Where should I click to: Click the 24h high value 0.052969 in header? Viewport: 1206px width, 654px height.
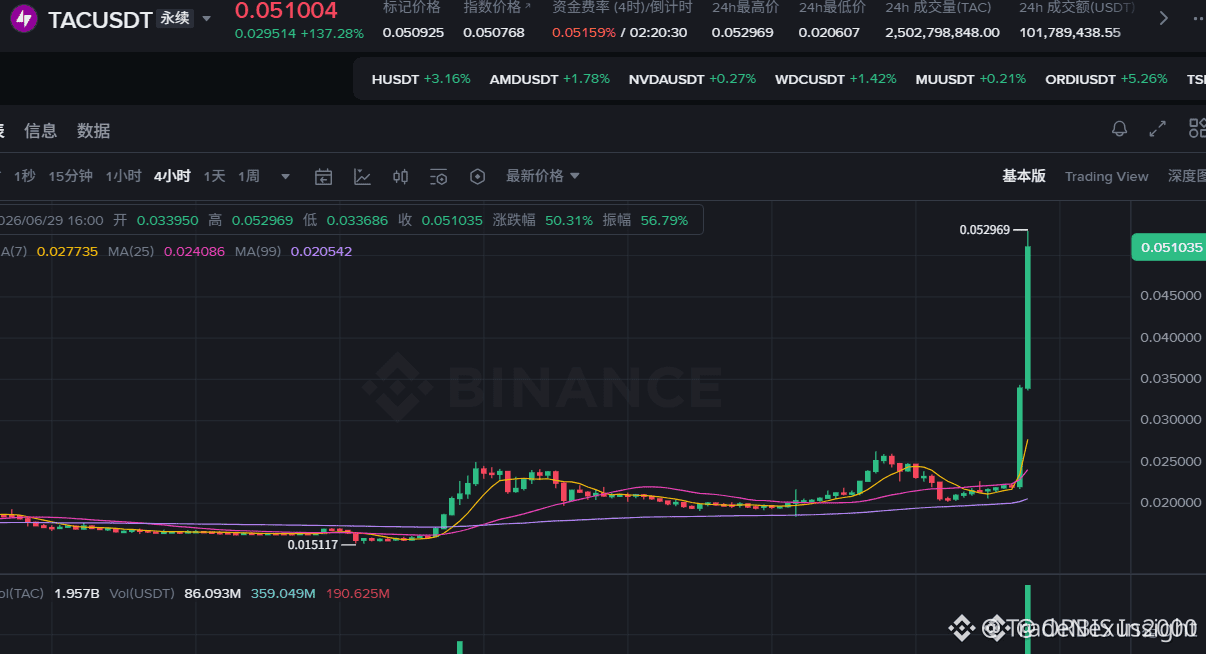(x=744, y=32)
